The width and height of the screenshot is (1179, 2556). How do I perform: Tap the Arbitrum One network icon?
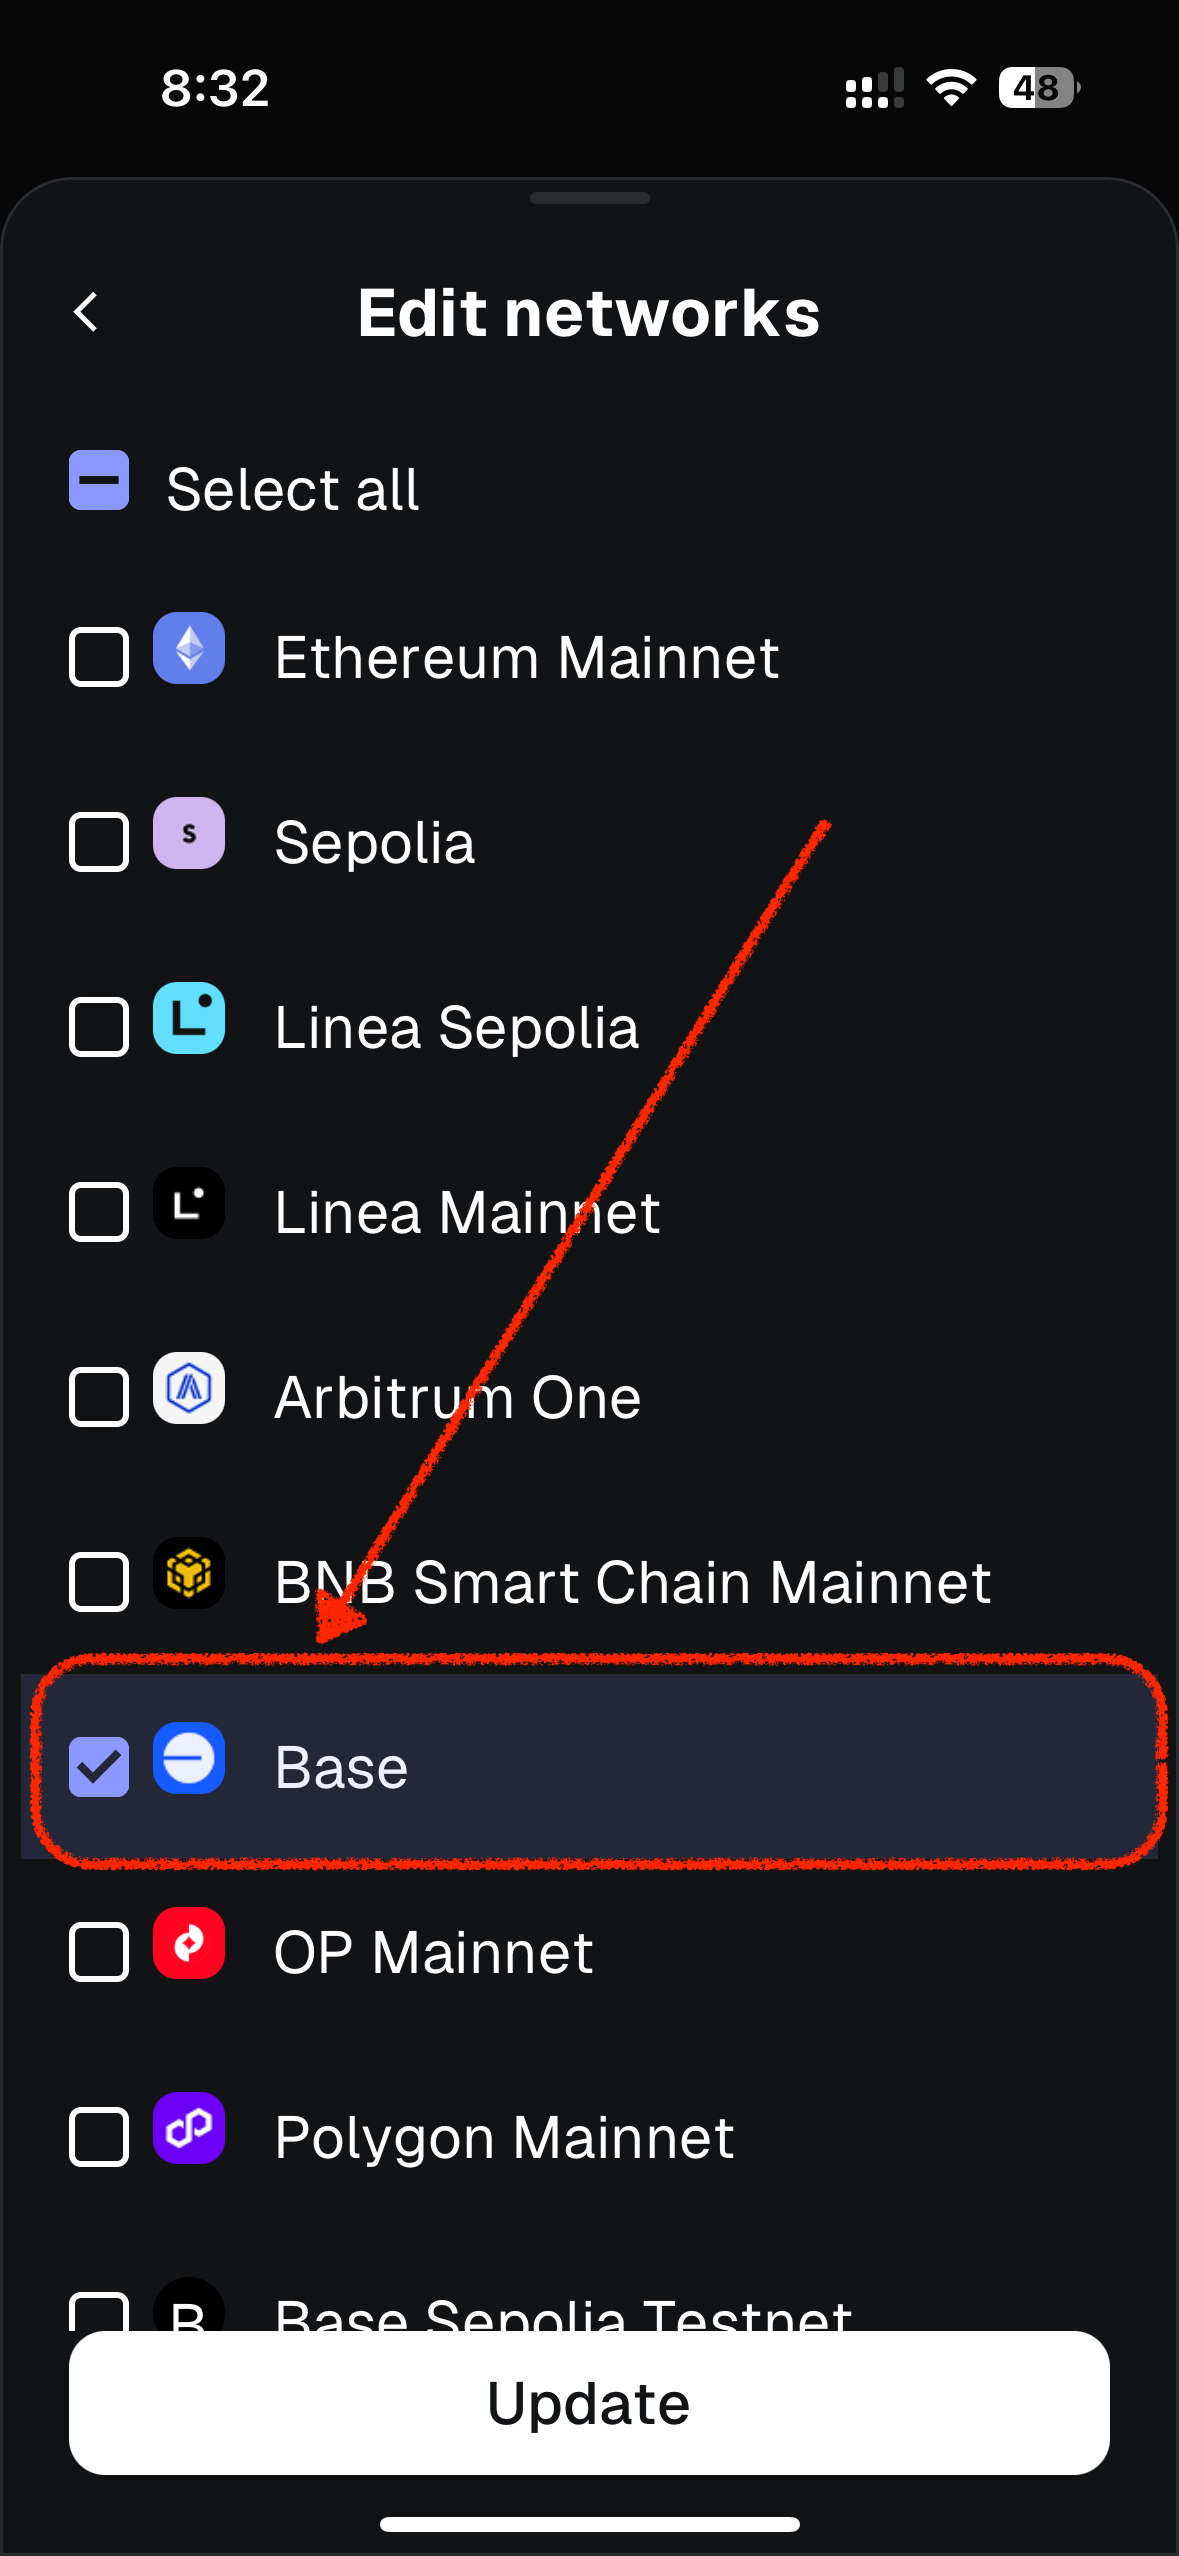click(x=189, y=1388)
